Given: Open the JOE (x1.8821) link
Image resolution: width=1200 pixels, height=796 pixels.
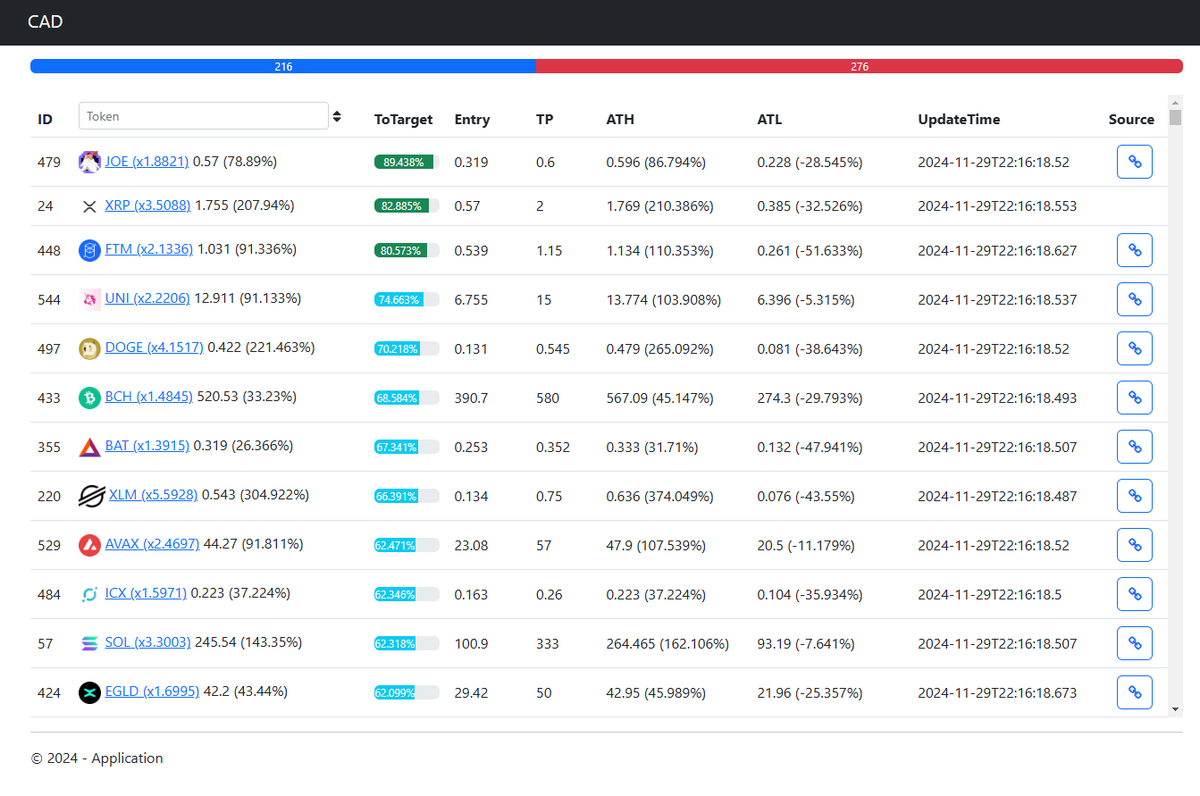Looking at the screenshot, I should click(x=147, y=161).
